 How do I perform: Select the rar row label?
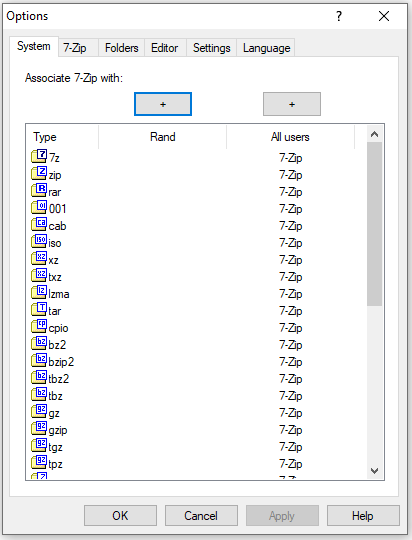[x=55, y=192]
